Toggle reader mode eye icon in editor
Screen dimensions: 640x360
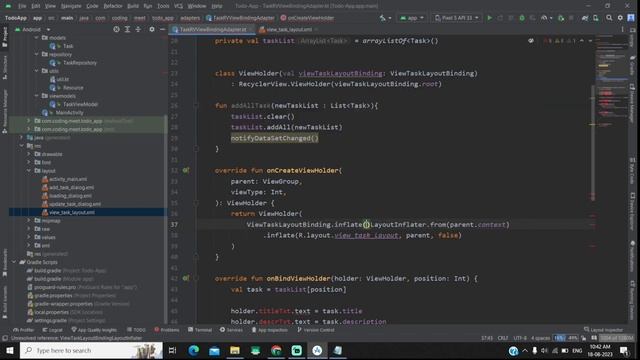[531, 41]
